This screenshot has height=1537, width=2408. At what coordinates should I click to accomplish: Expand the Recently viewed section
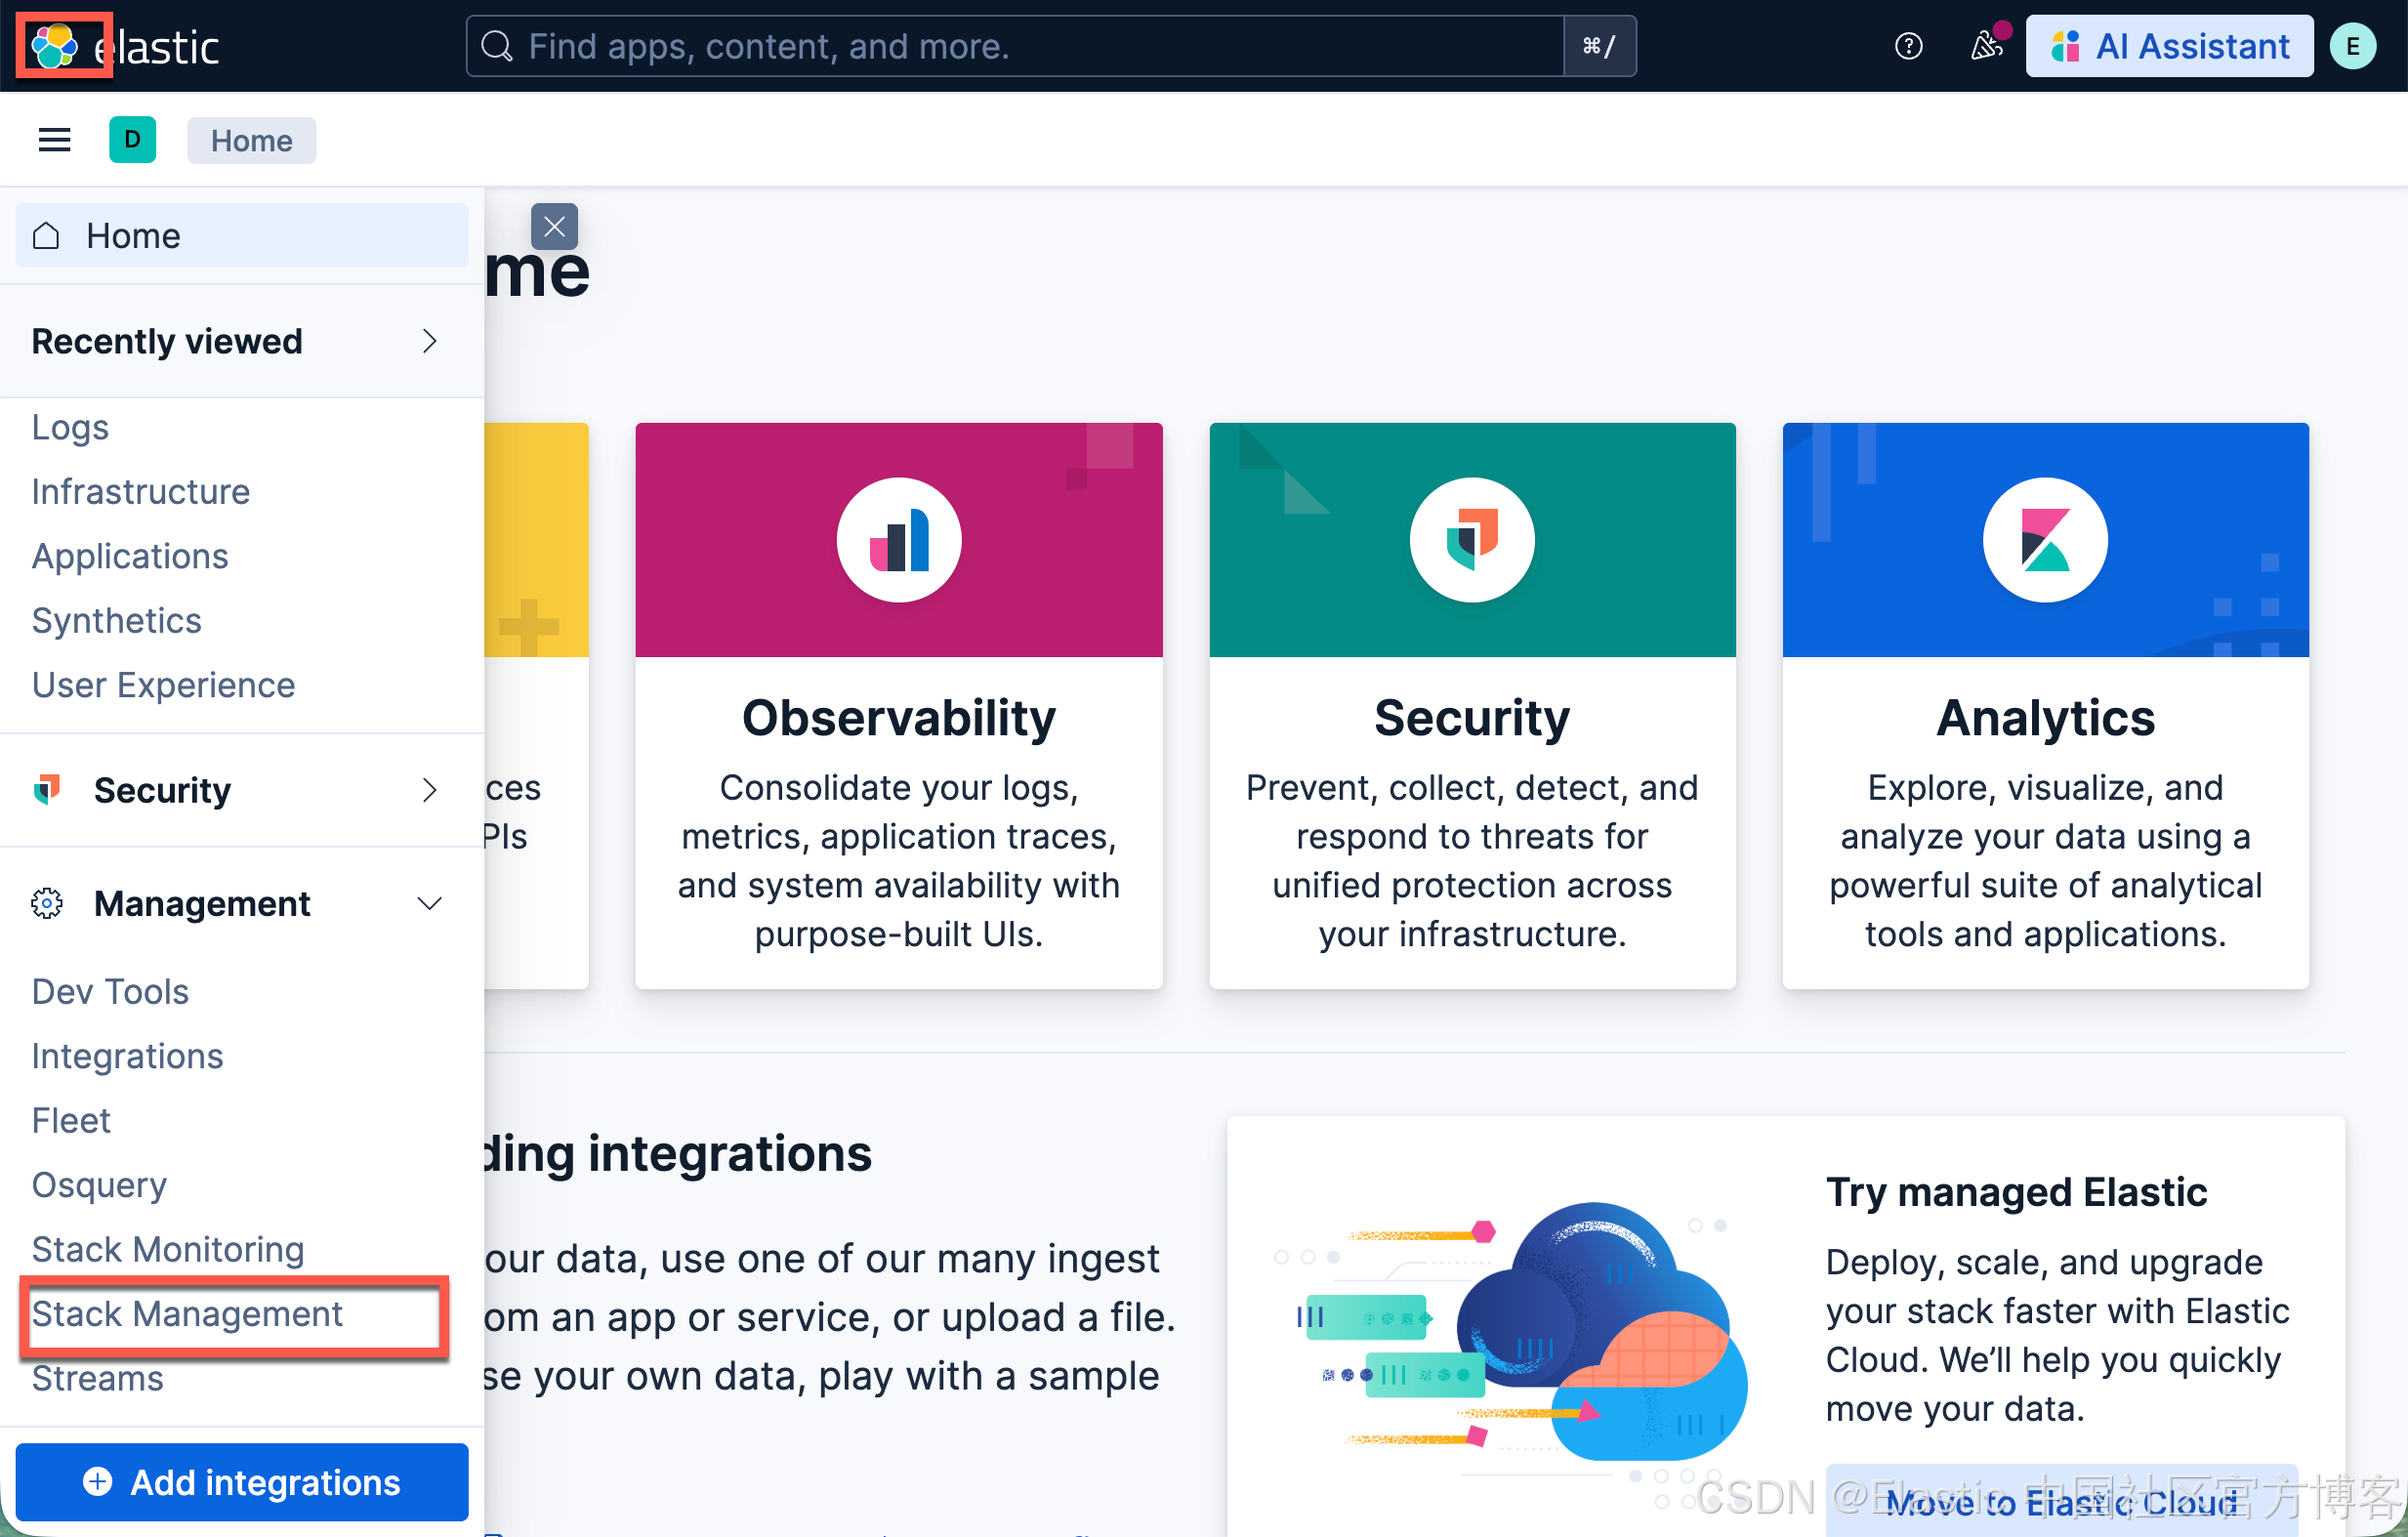429,341
